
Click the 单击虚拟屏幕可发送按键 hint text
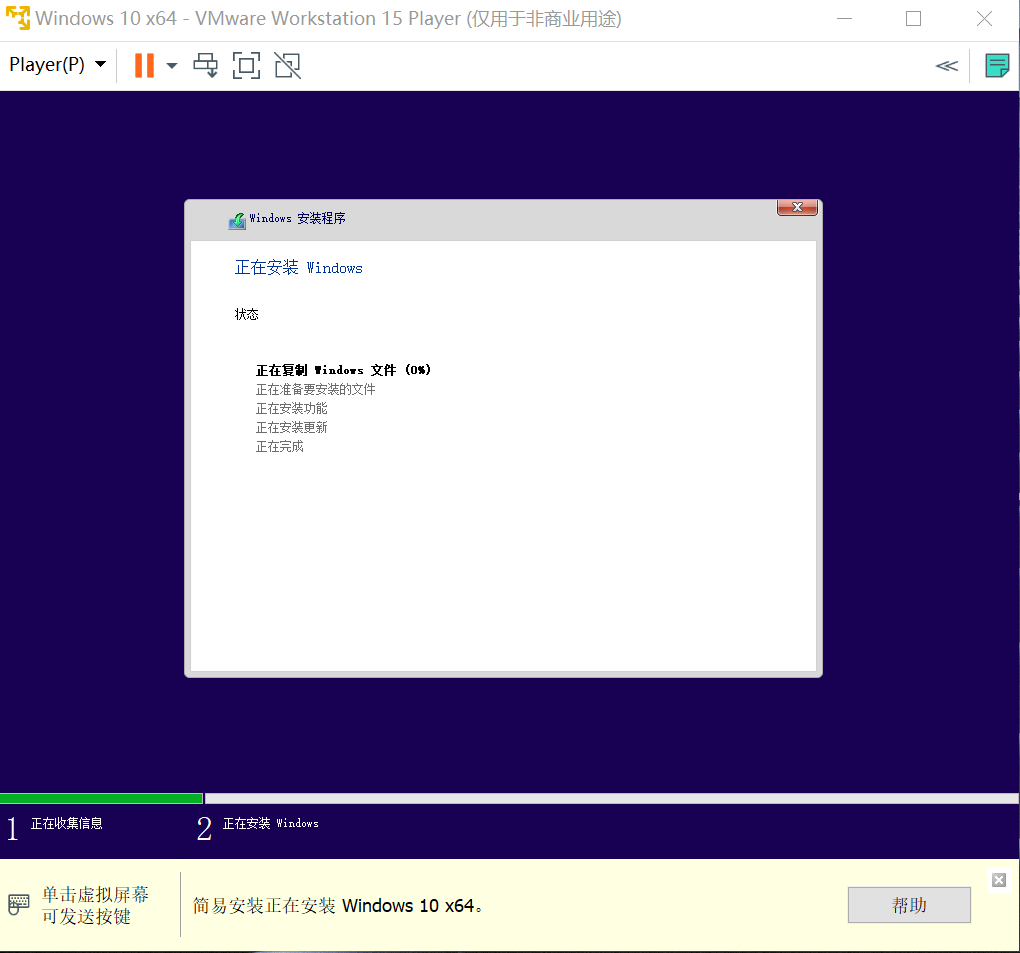point(96,905)
